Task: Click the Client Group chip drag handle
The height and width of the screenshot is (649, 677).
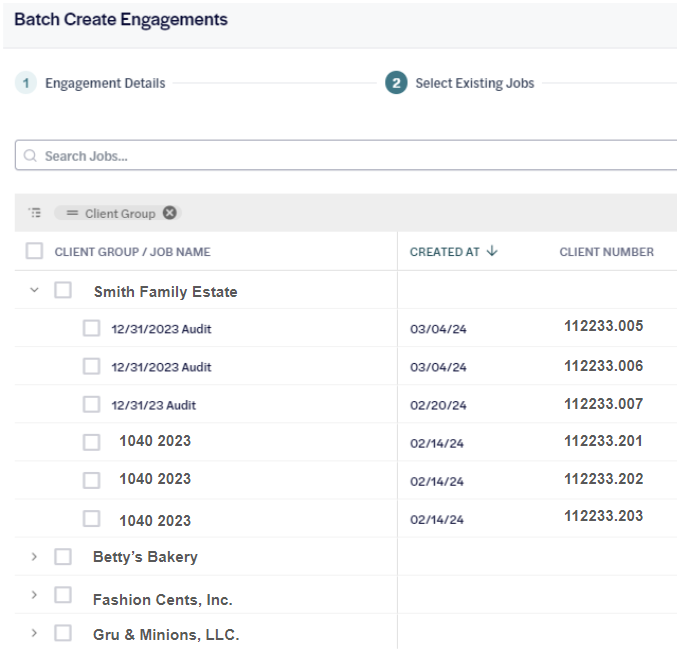Action: pos(72,213)
